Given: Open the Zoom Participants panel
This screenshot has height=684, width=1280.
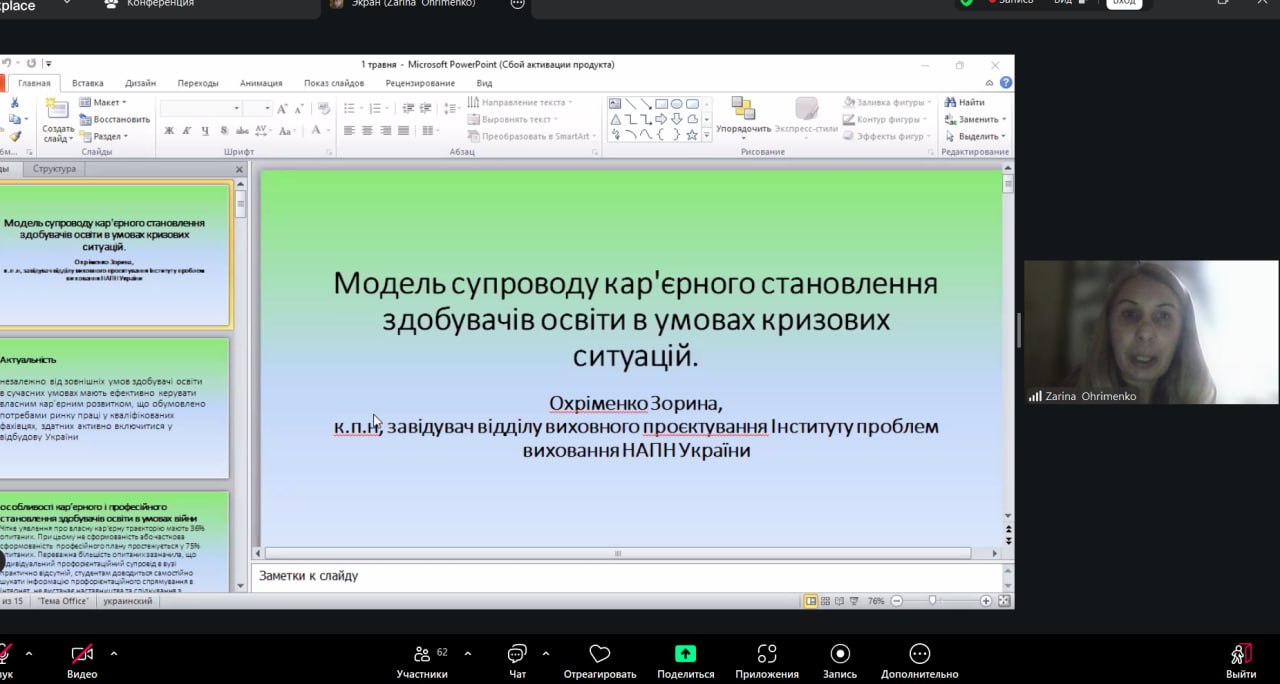Looking at the screenshot, I should click(422, 655).
